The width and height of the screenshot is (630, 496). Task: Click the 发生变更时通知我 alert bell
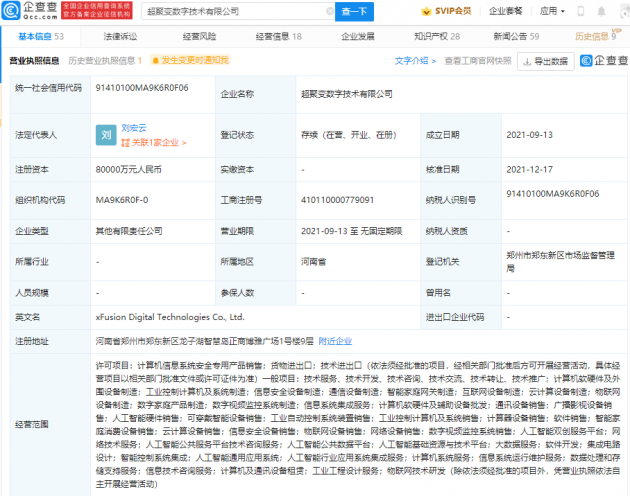(x=190, y=60)
